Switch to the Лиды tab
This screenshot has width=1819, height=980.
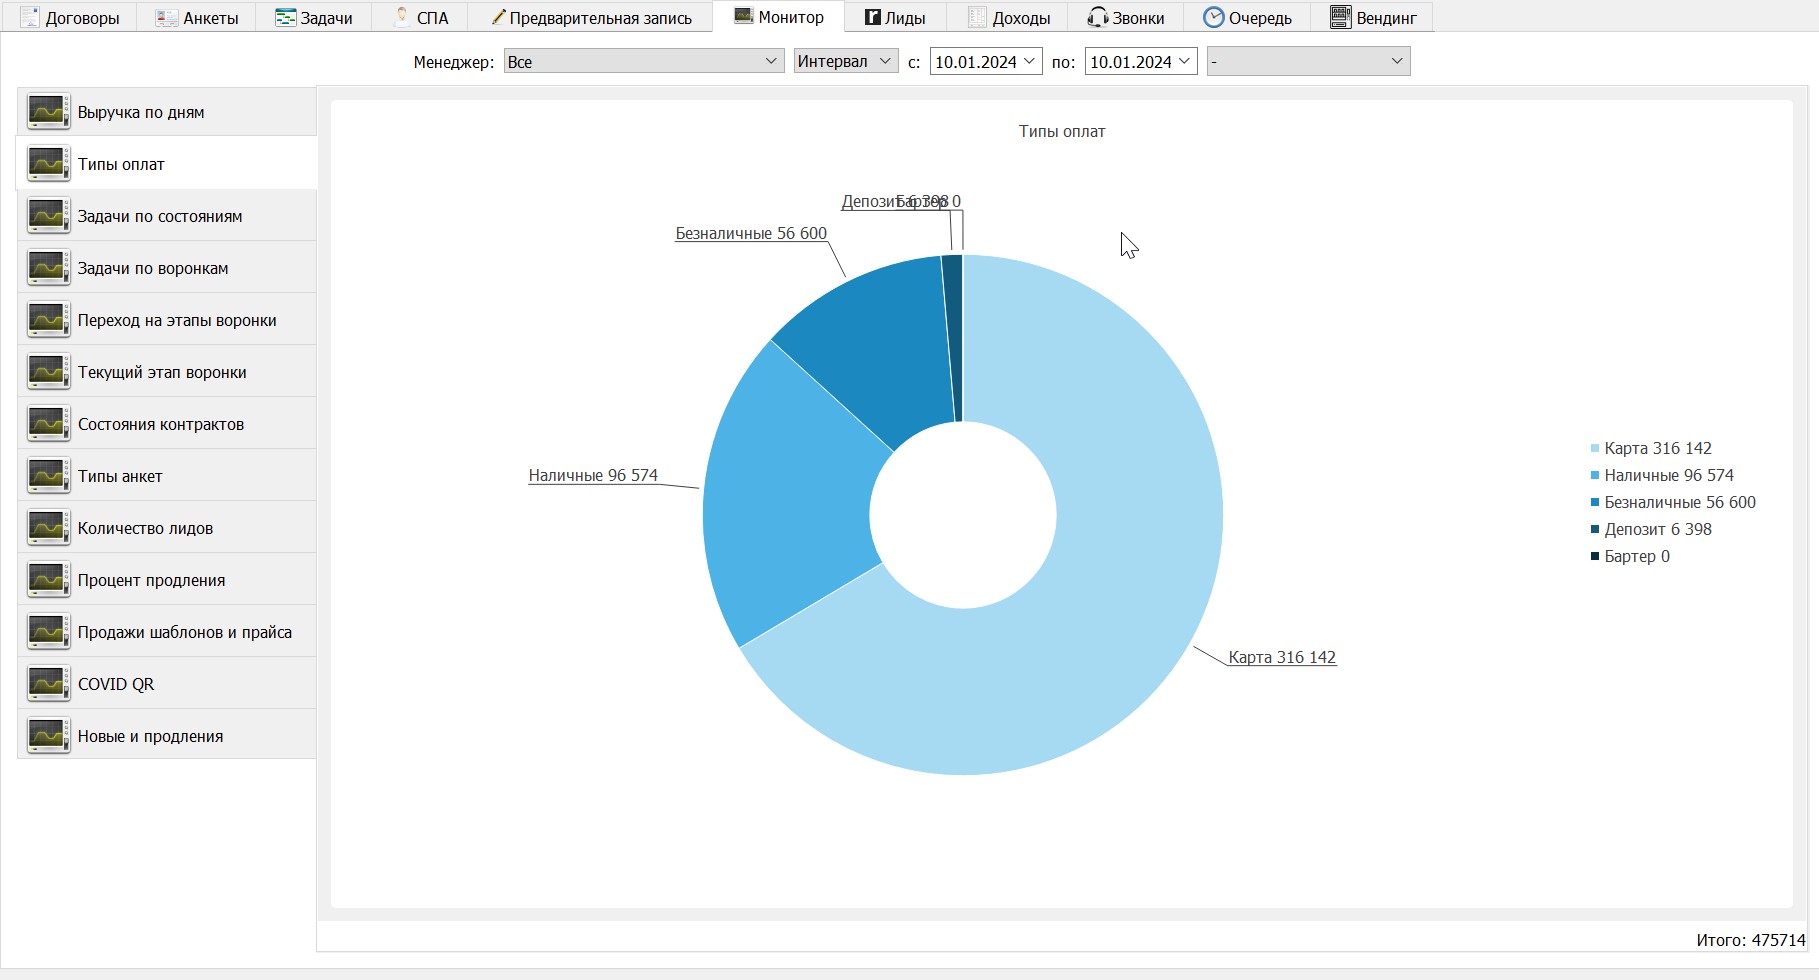(895, 18)
